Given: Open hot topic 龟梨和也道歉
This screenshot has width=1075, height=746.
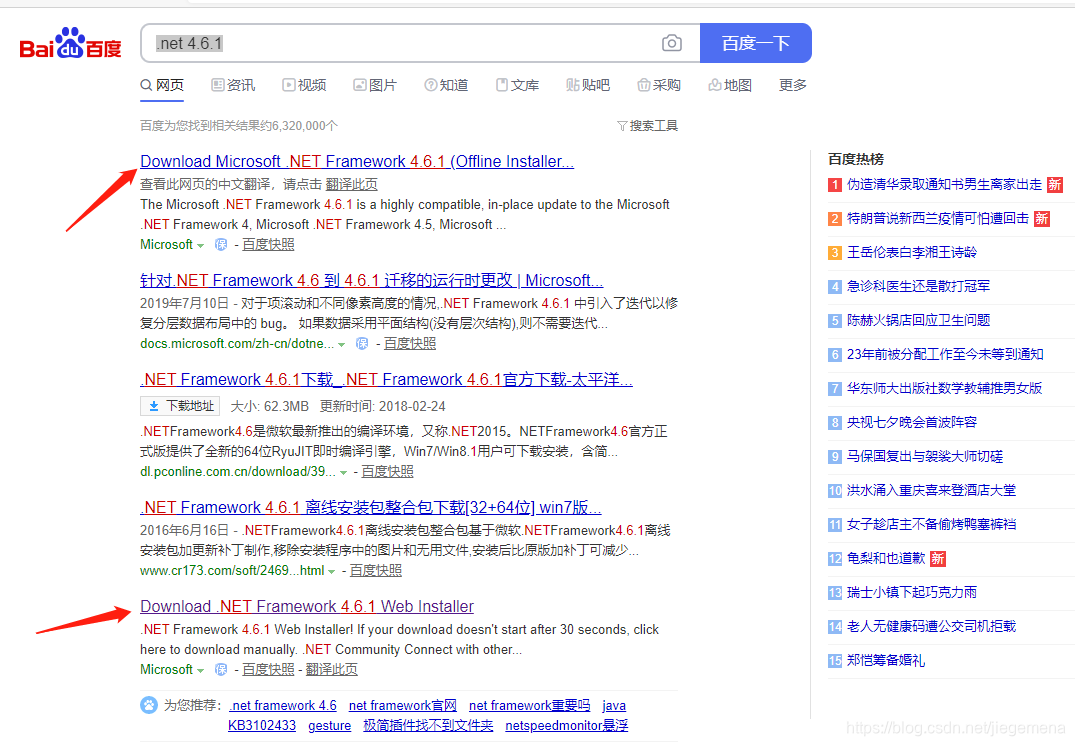Looking at the screenshot, I should coord(886,558).
